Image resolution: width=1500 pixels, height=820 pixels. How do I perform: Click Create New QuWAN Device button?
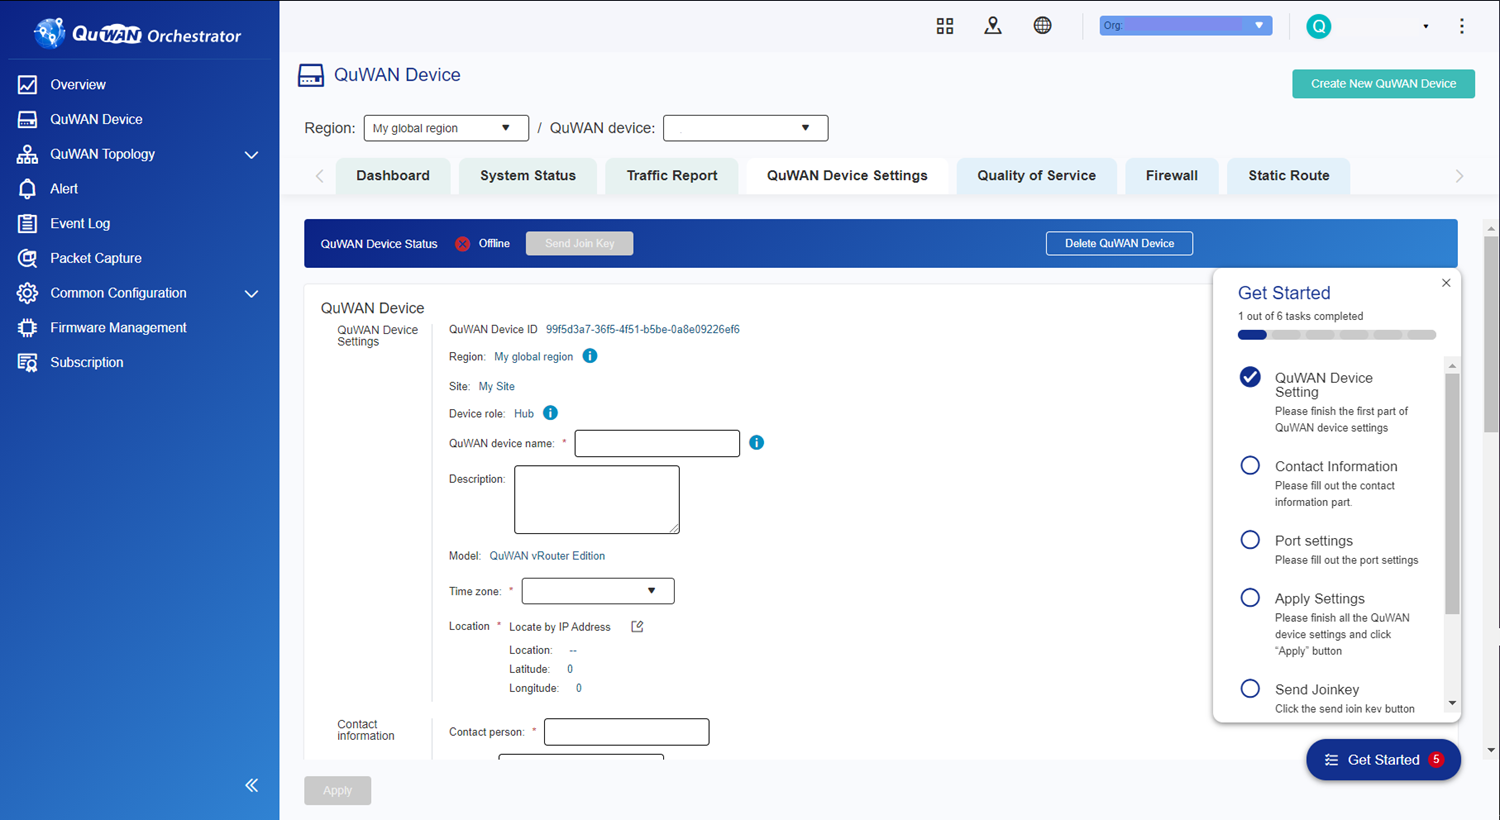pos(1383,84)
